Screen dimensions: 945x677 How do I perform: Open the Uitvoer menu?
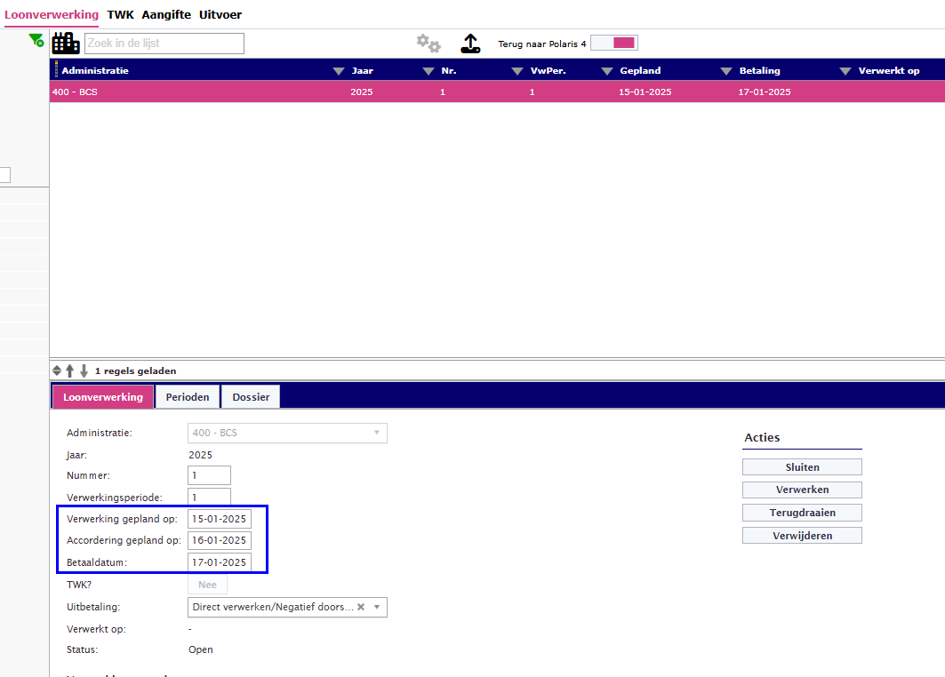point(221,14)
